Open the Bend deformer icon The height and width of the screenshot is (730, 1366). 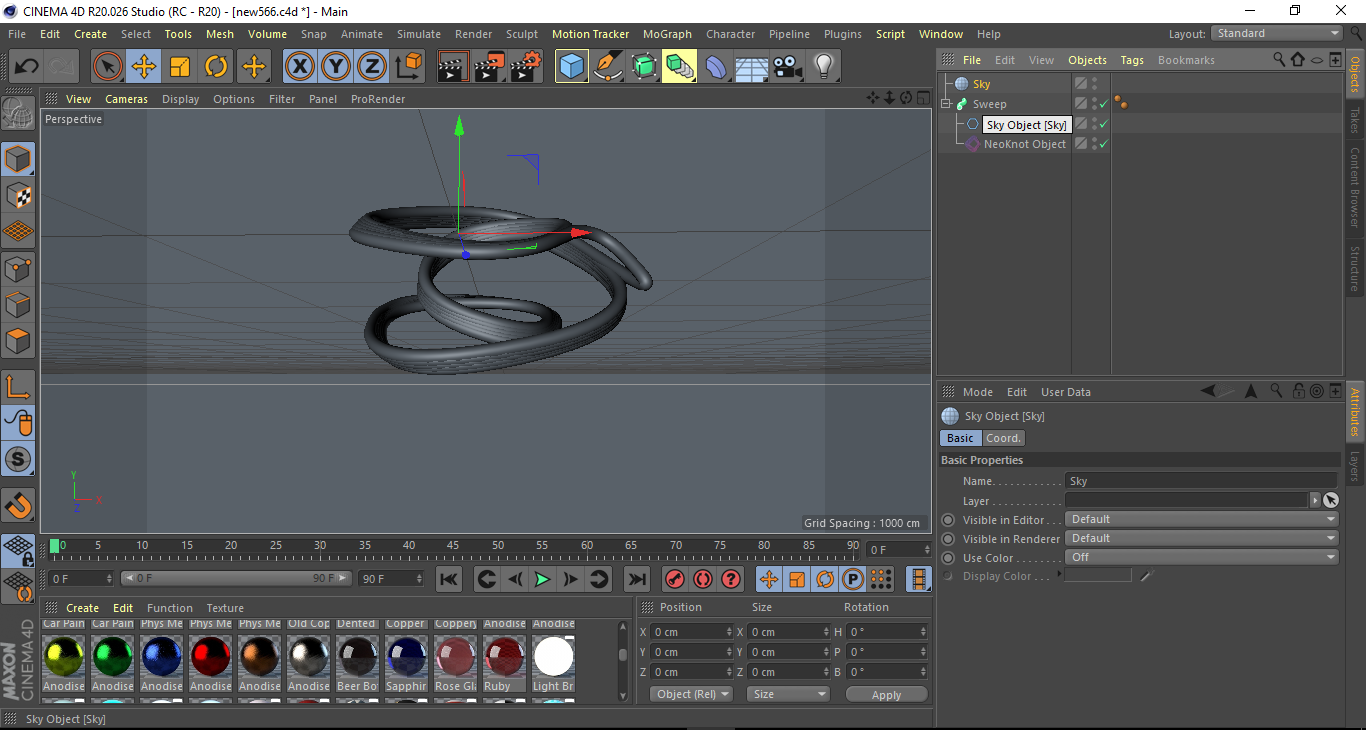(x=716, y=67)
